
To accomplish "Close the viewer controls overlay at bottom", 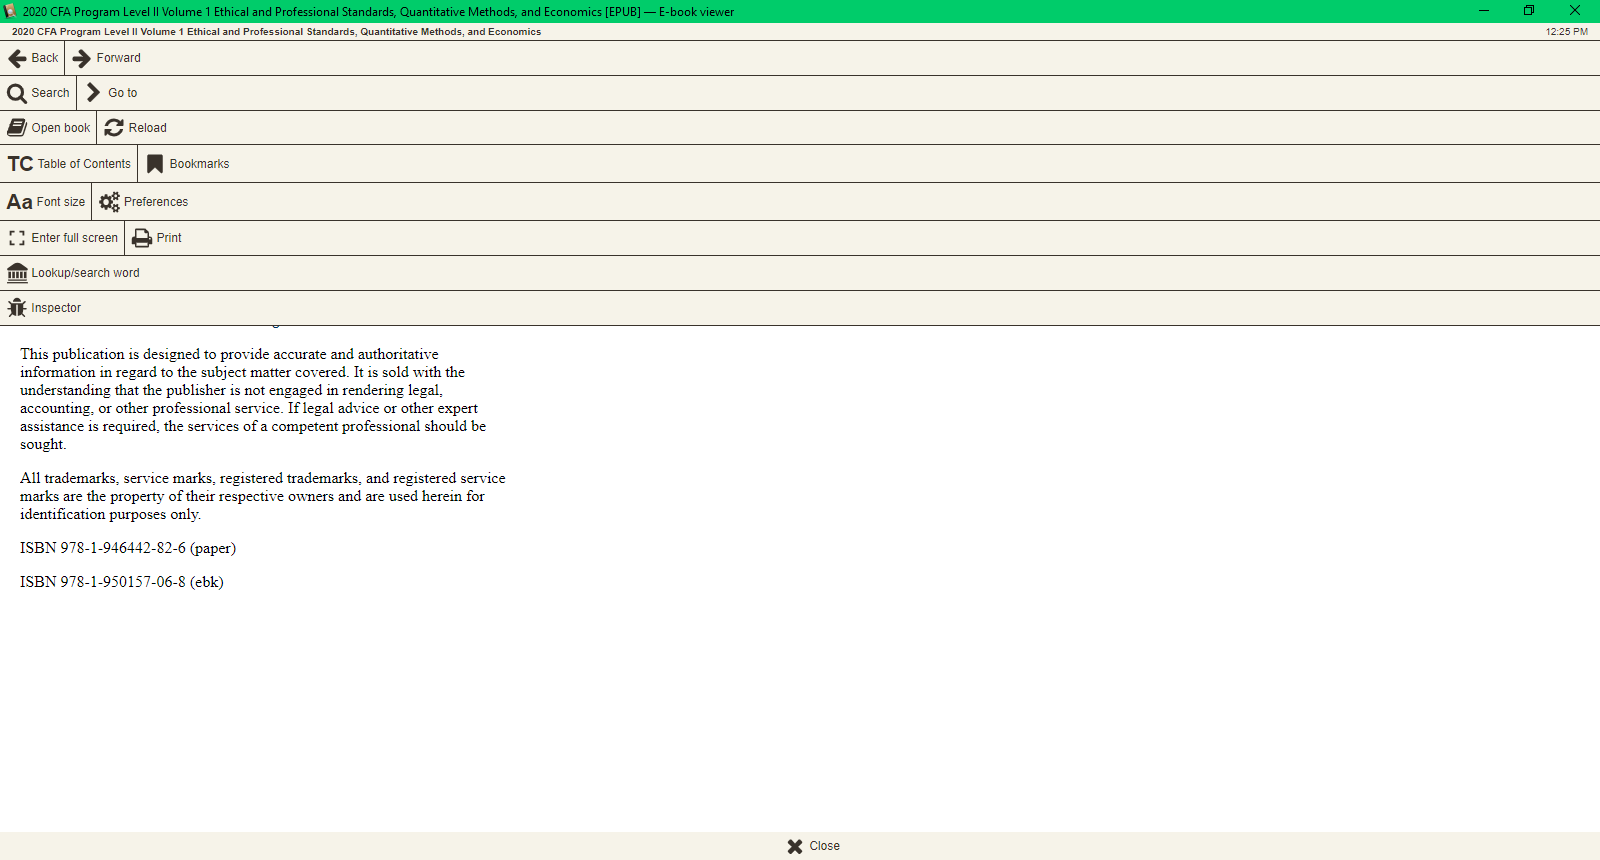I will (813, 846).
